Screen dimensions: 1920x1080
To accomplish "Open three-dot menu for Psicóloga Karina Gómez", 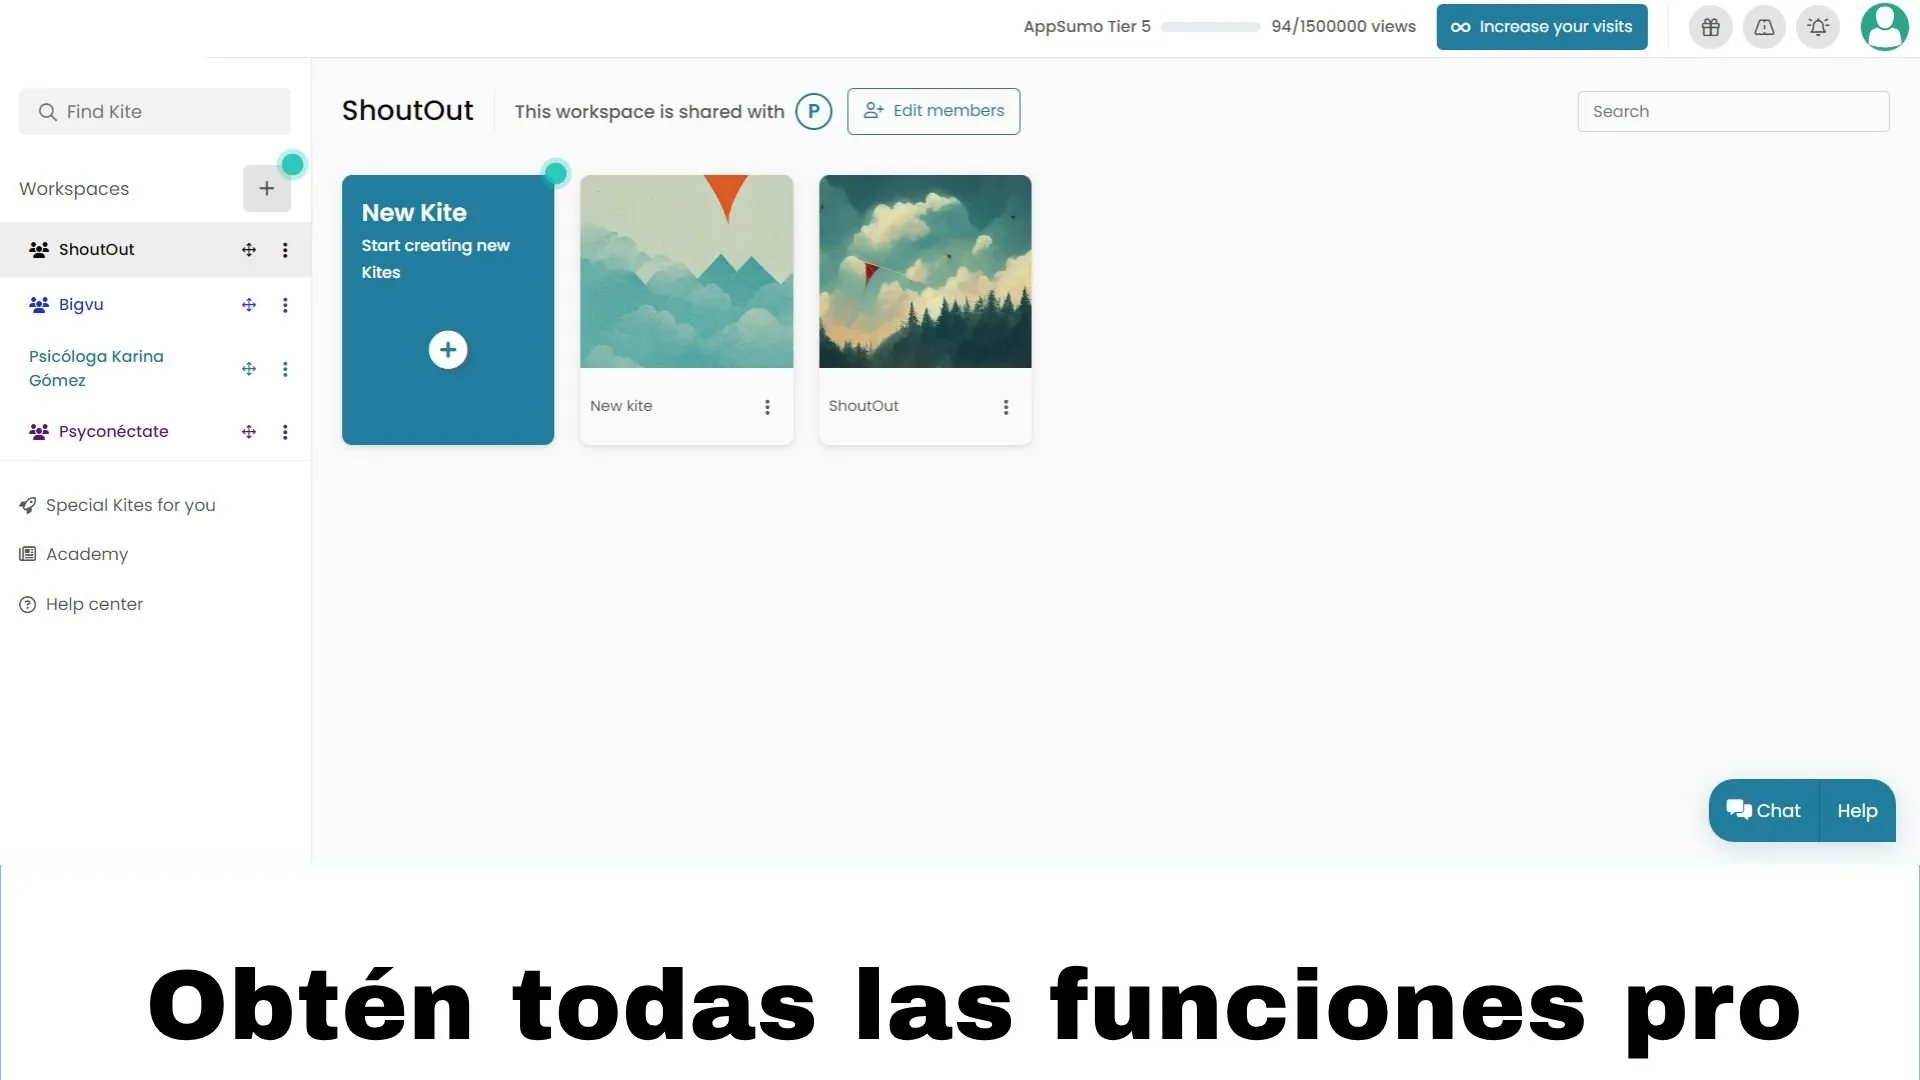I will coord(285,369).
